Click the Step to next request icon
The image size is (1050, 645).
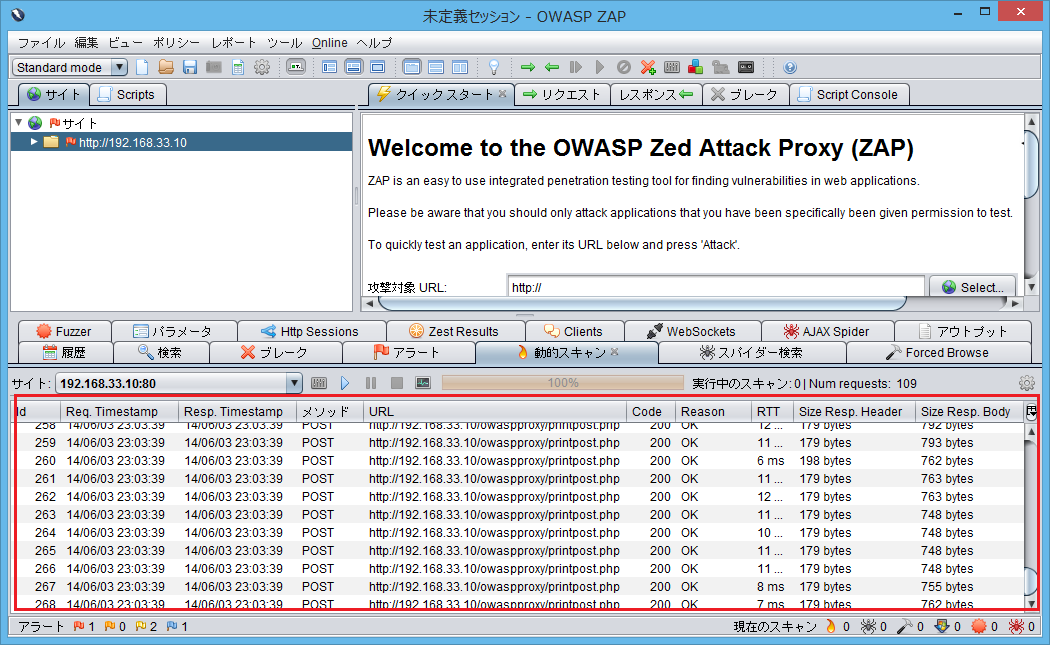tap(576, 67)
